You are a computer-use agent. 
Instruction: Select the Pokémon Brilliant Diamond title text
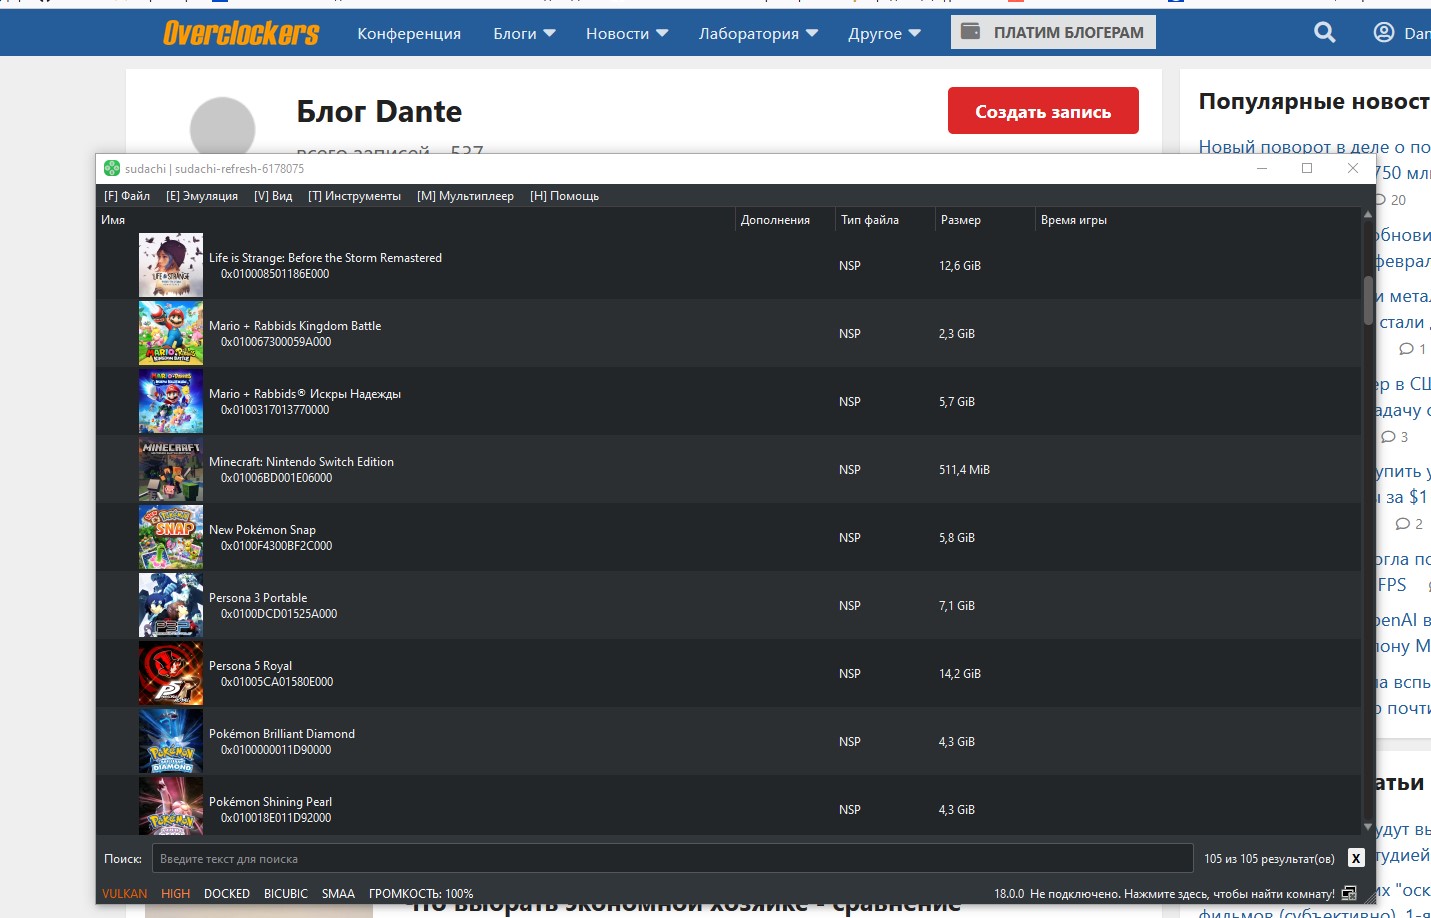point(282,733)
